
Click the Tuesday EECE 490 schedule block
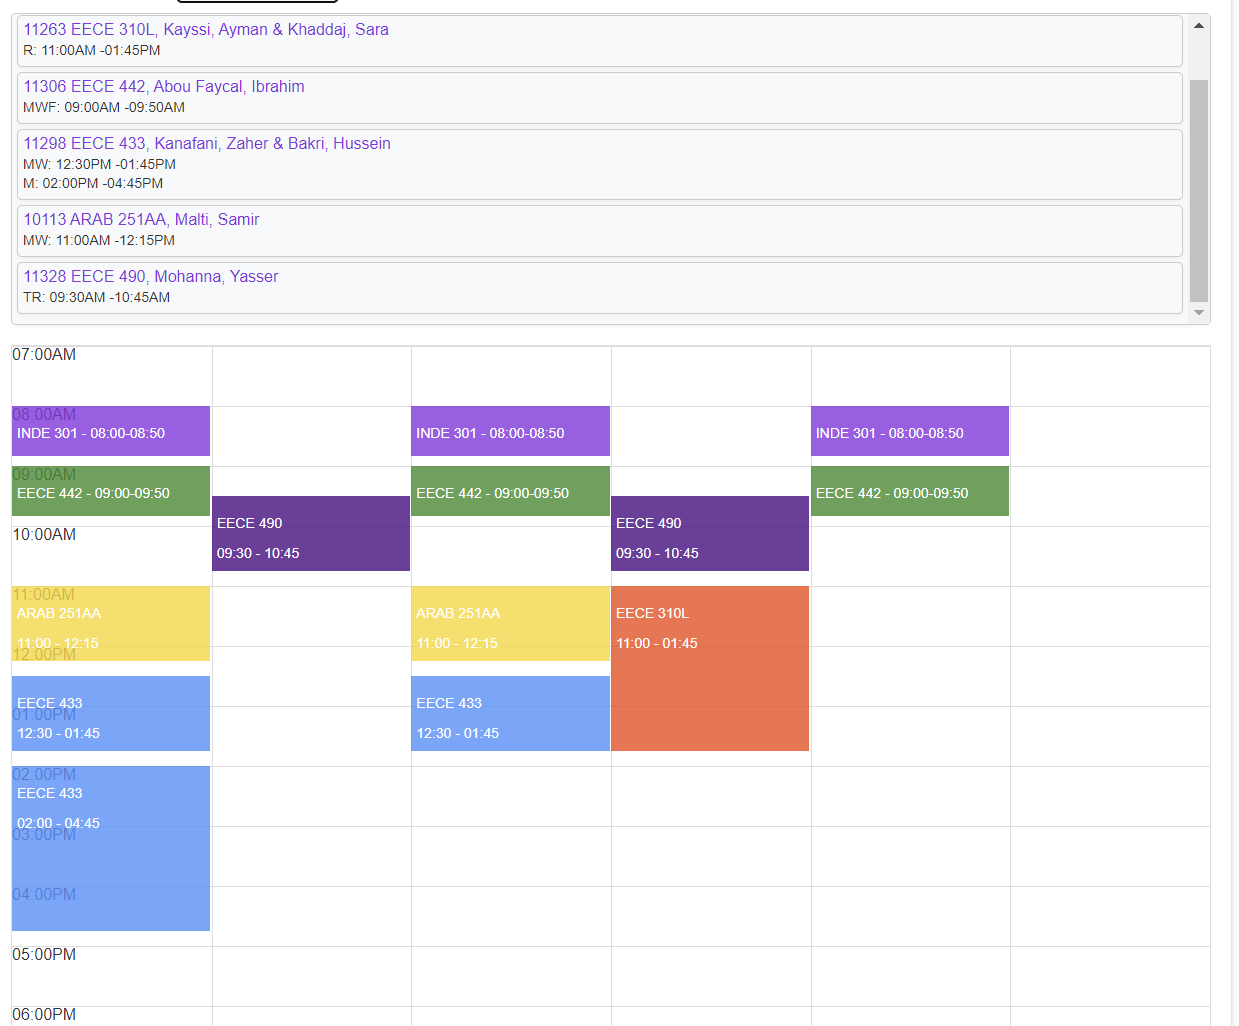click(311, 534)
